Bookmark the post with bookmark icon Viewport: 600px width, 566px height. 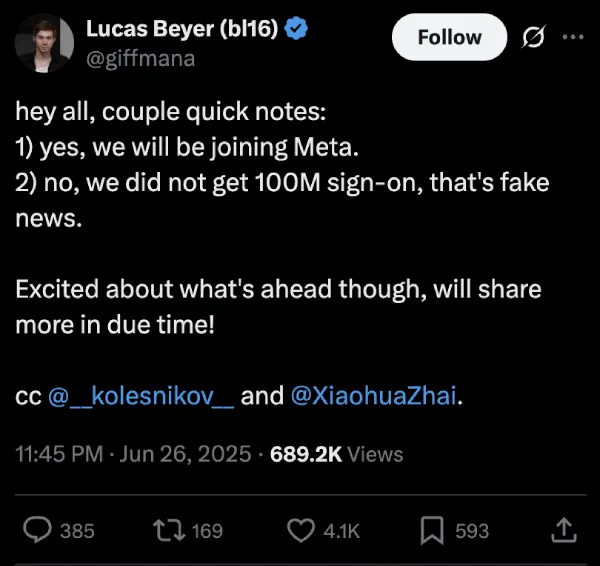click(432, 530)
